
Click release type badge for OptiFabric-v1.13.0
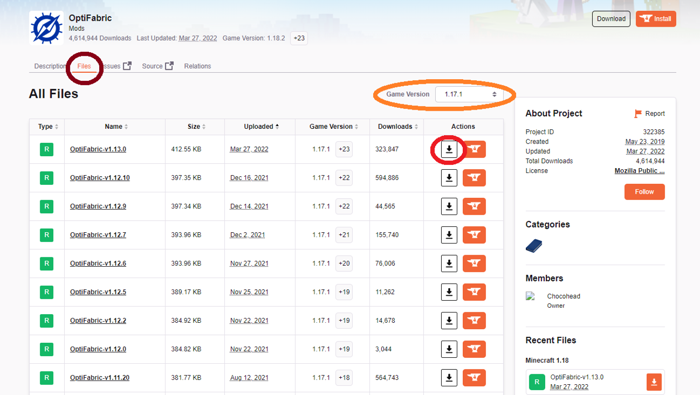pyautogui.click(x=46, y=149)
